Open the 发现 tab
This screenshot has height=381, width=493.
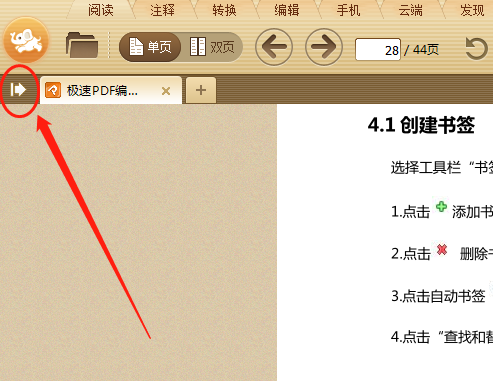[x=472, y=10]
